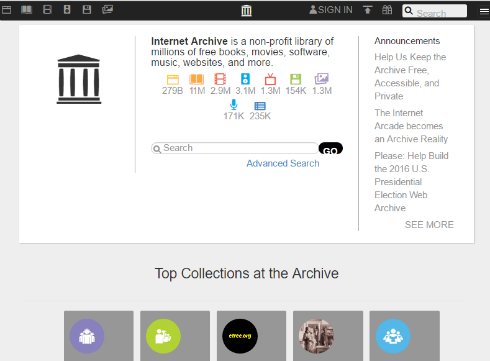Click the '235K' count label
This screenshot has height=361, width=490.
click(260, 116)
